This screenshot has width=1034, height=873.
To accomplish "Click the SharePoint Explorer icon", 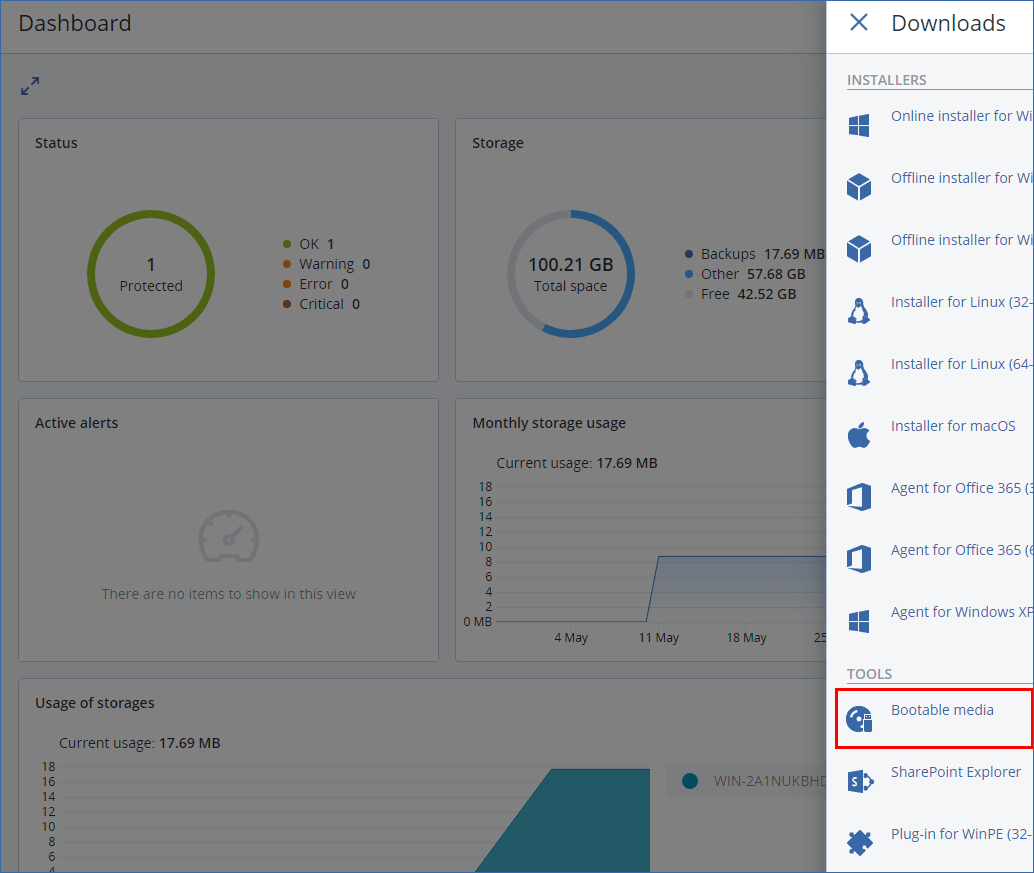I will [858, 781].
